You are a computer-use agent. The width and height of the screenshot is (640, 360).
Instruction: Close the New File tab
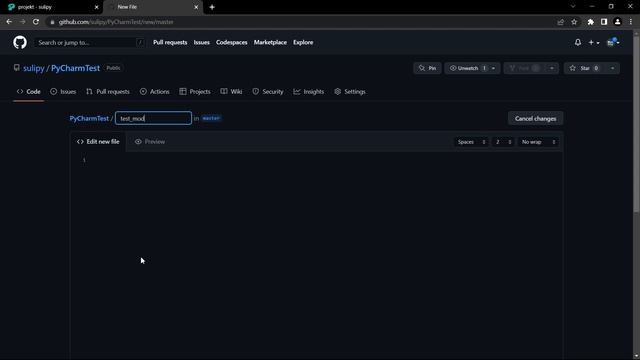click(196, 7)
